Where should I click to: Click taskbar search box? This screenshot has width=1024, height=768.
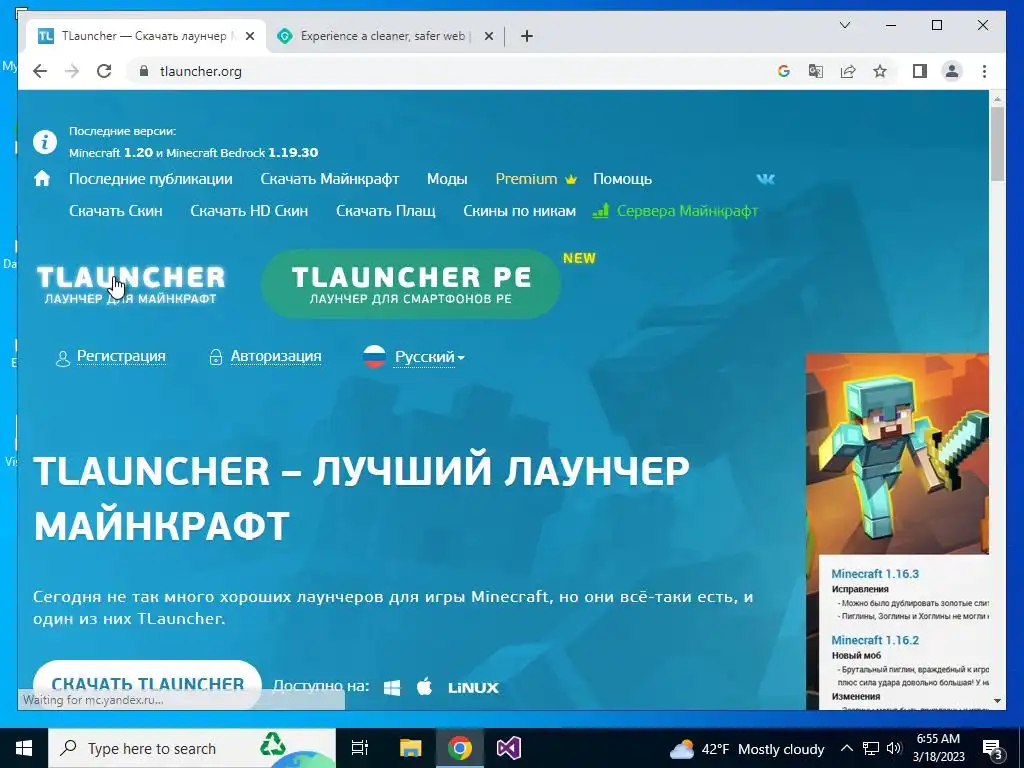[x=192, y=748]
